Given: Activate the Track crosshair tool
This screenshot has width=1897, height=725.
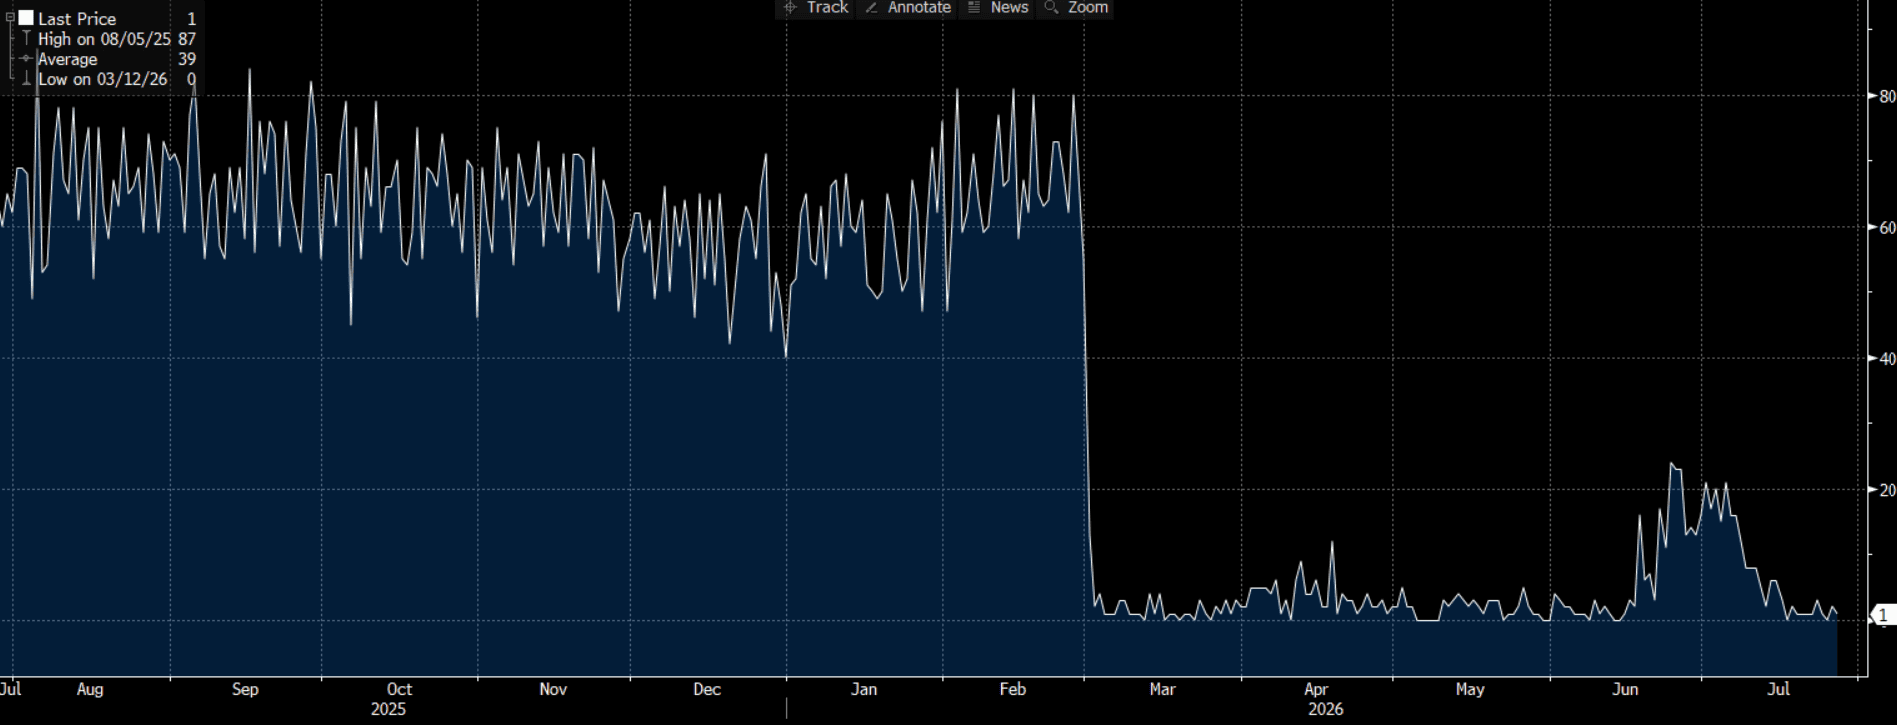Looking at the screenshot, I should tap(816, 8).
